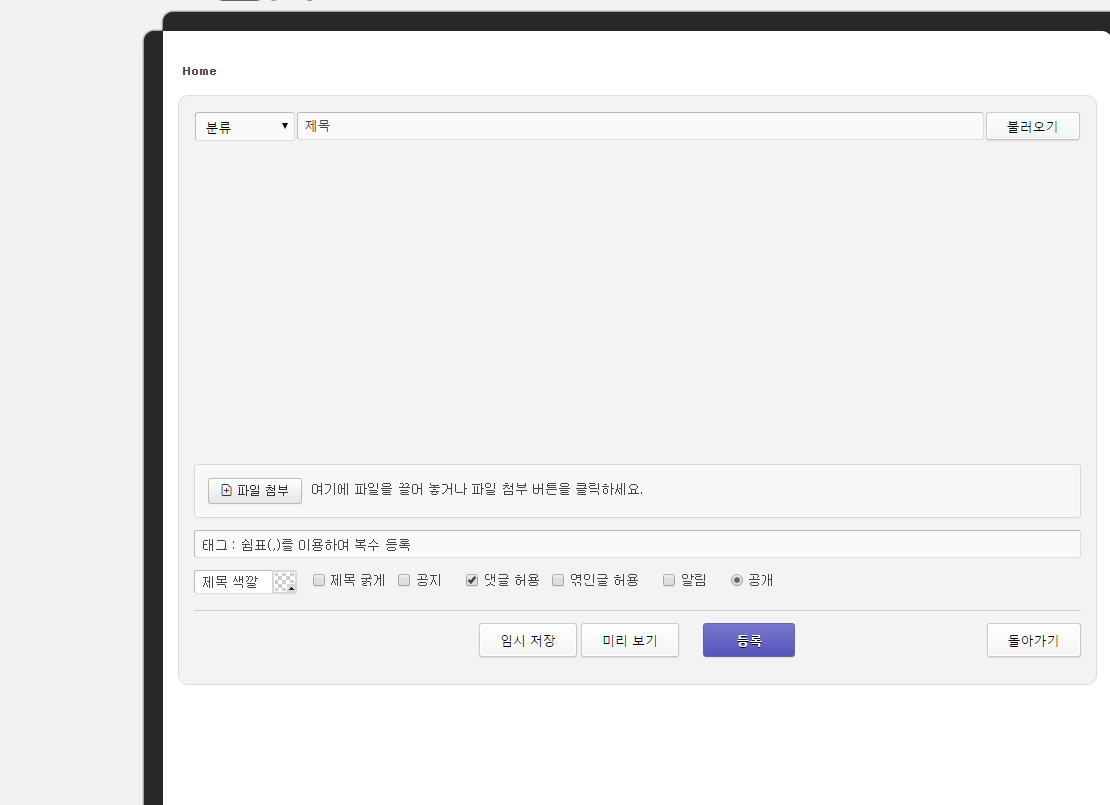Focus the 제목 title input field
Image resolution: width=1110 pixels, height=805 pixels.
(x=640, y=126)
